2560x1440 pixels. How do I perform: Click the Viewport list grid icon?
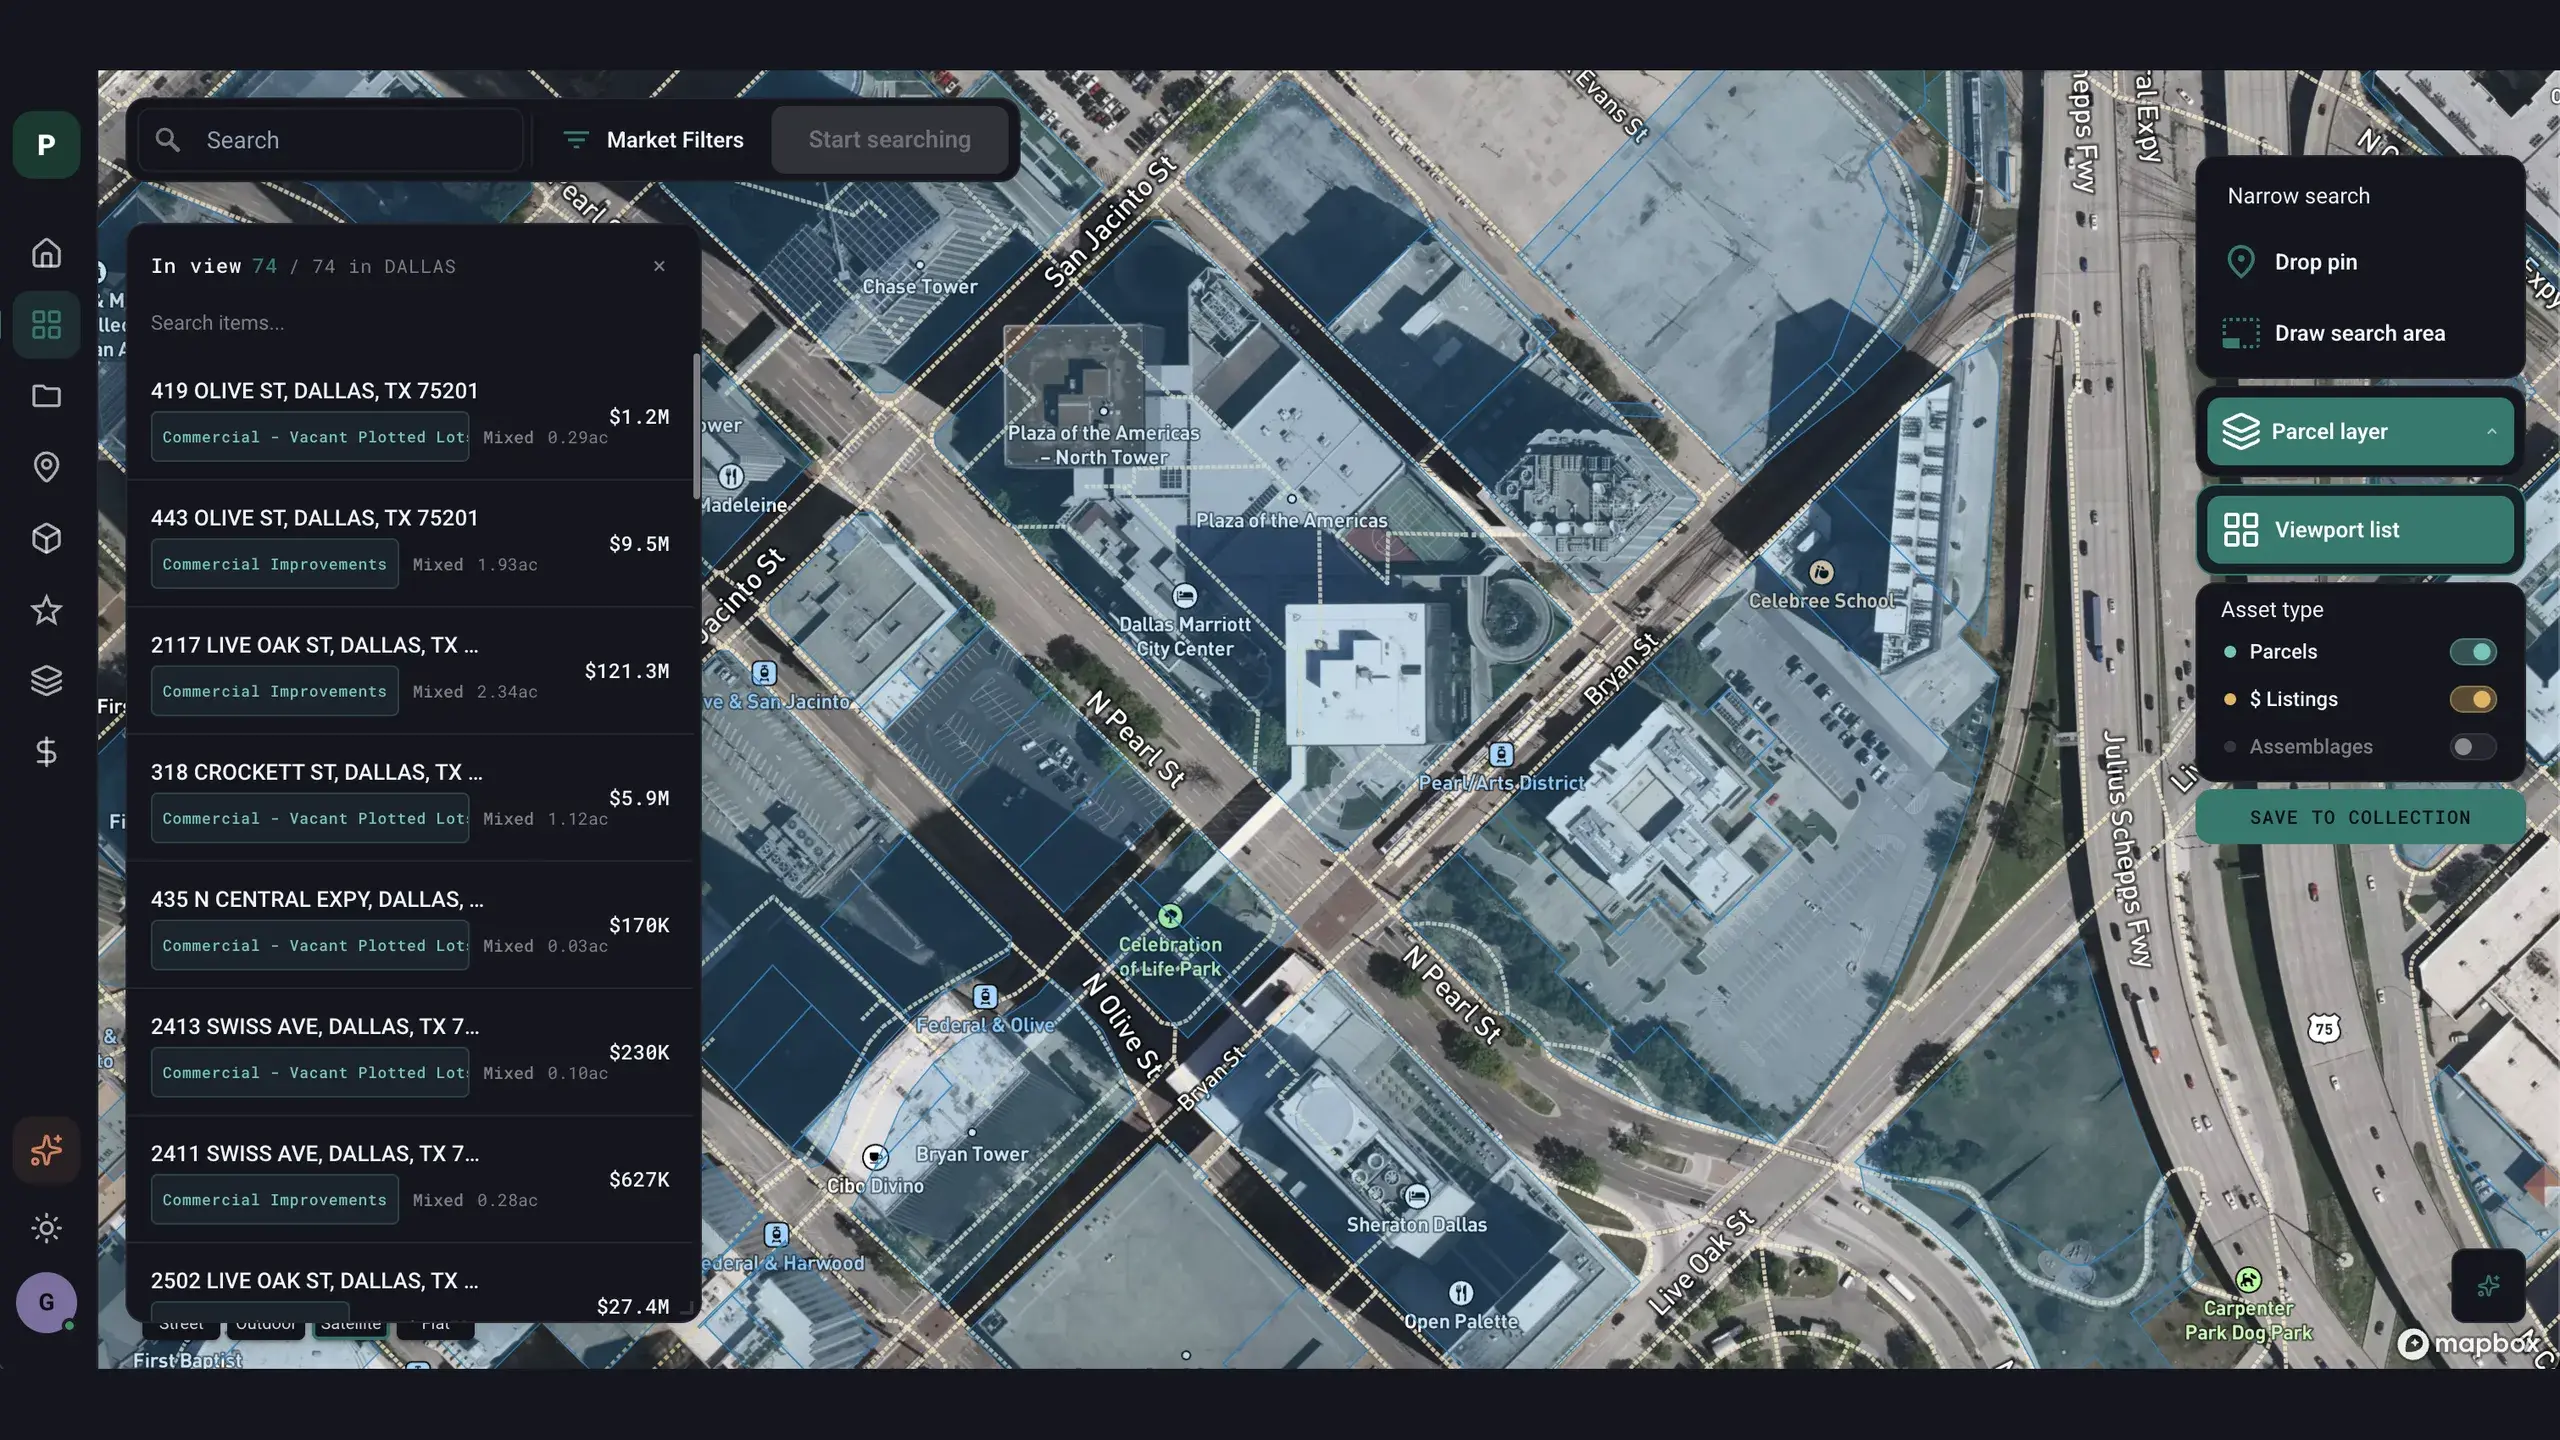[2241, 530]
